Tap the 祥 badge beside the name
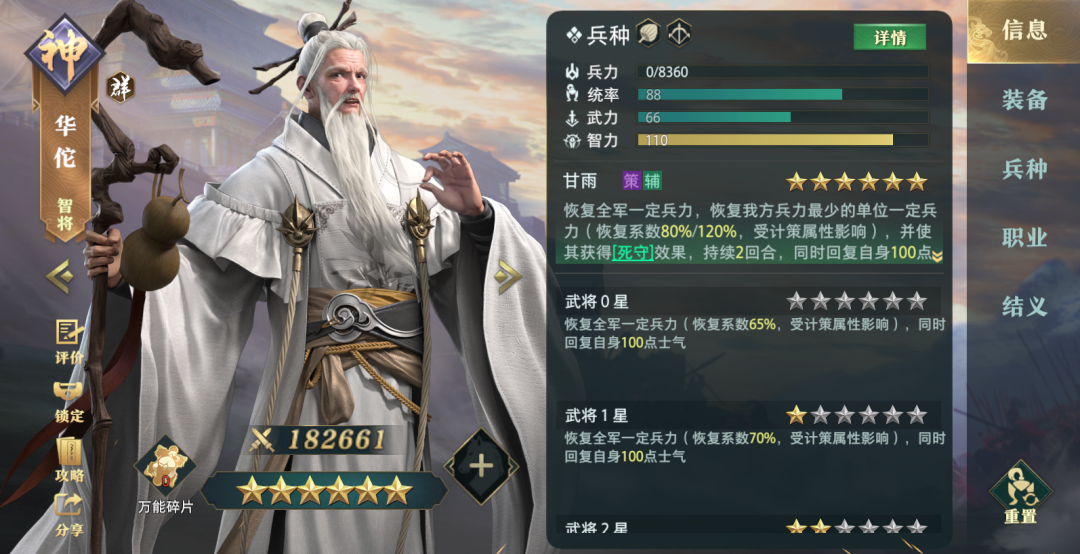Viewport: 1080px width, 554px height. click(x=121, y=87)
